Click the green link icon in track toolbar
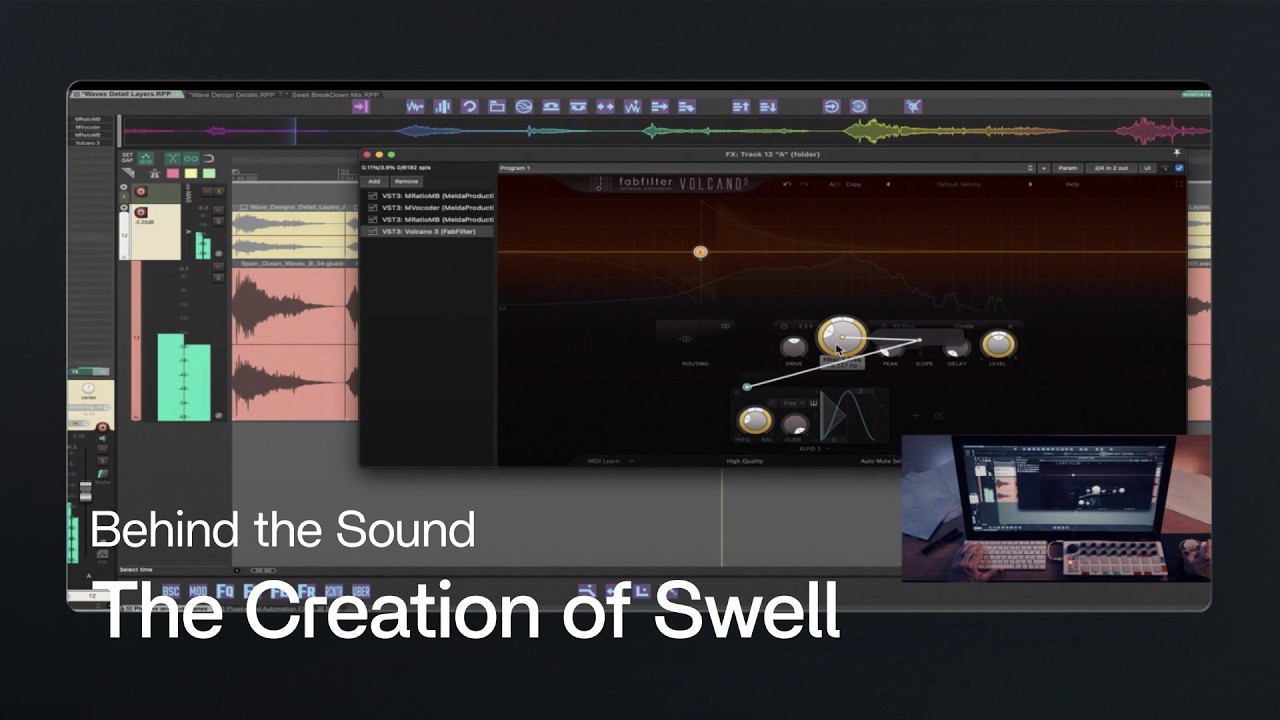1280x720 pixels. click(x=190, y=158)
